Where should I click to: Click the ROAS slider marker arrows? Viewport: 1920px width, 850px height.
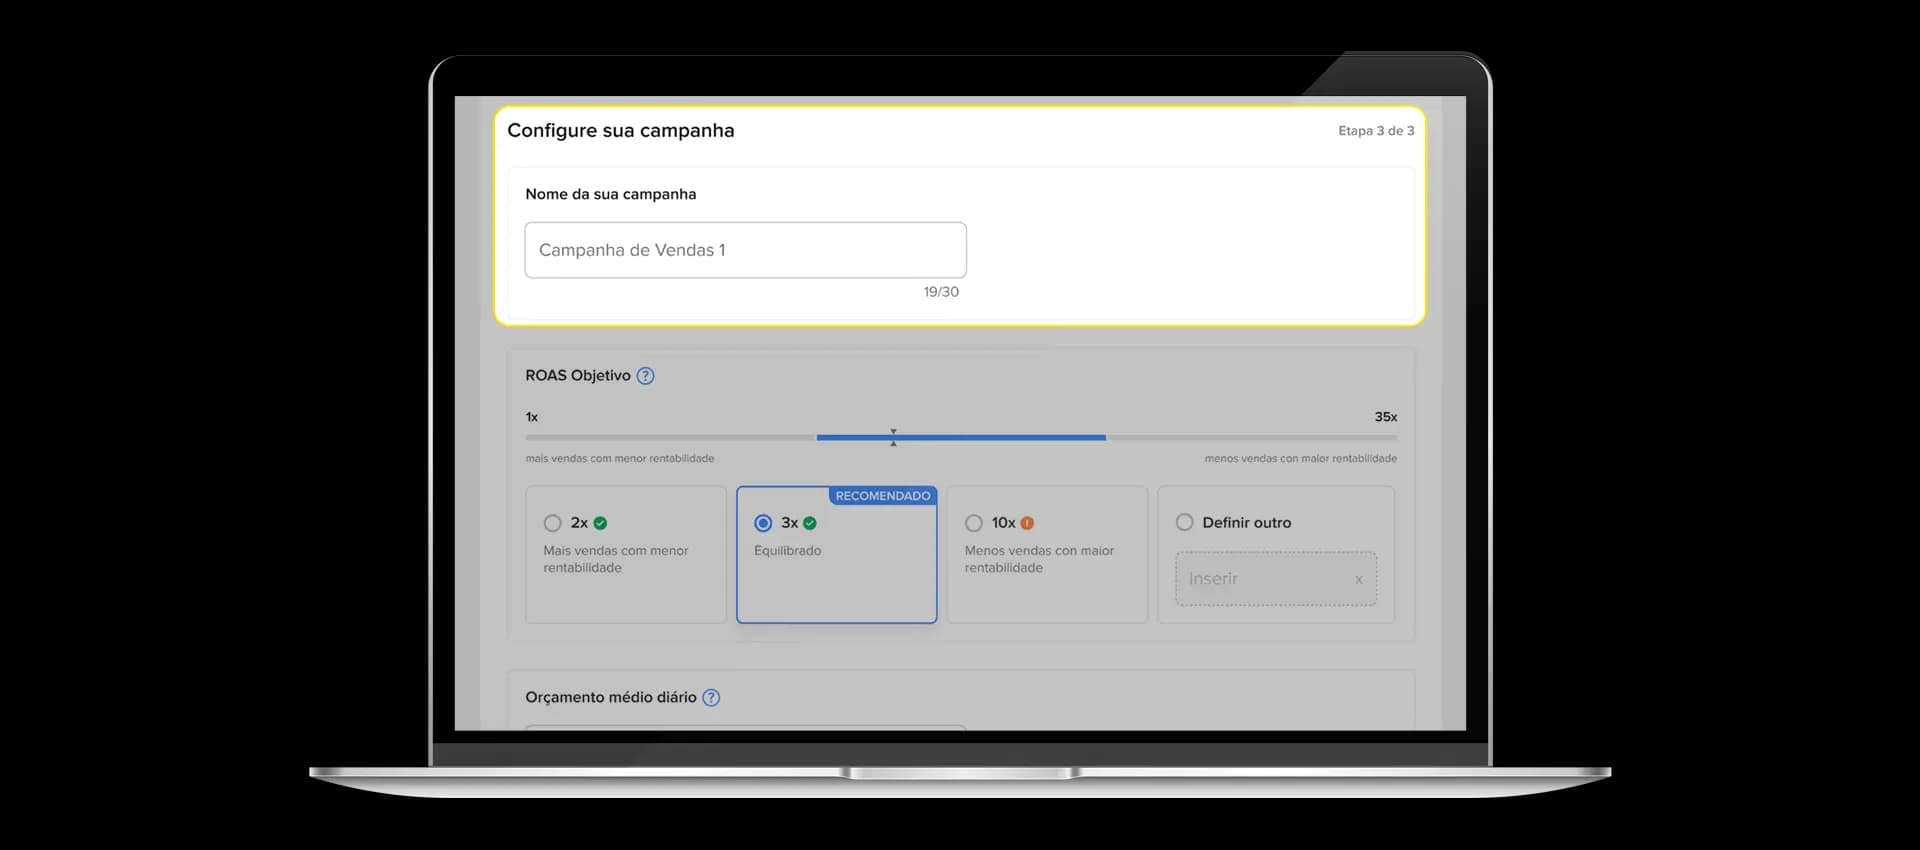893,437
